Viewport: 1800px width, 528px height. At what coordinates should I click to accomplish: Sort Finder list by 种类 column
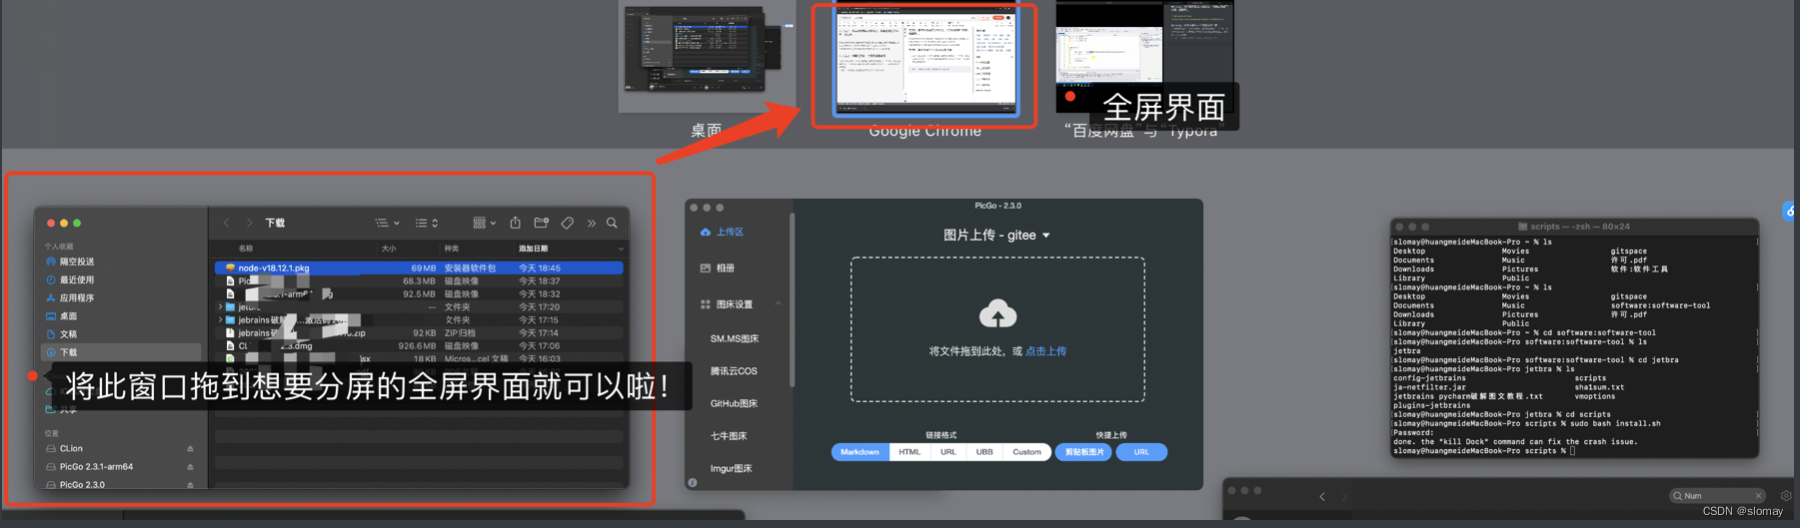[x=452, y=248]
